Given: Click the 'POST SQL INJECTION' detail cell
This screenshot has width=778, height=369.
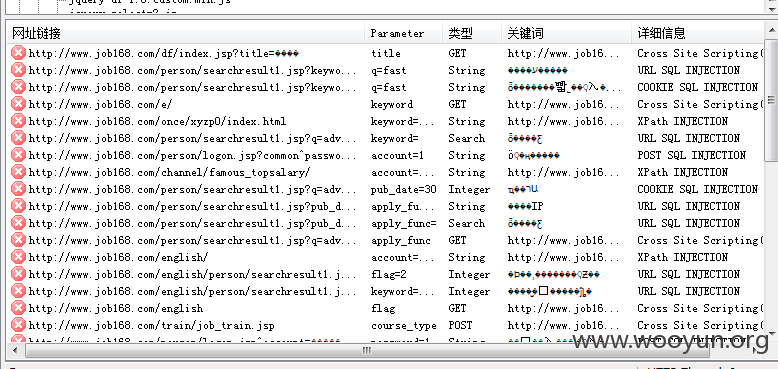Looking at the screenshot, I should click(692, 155).
